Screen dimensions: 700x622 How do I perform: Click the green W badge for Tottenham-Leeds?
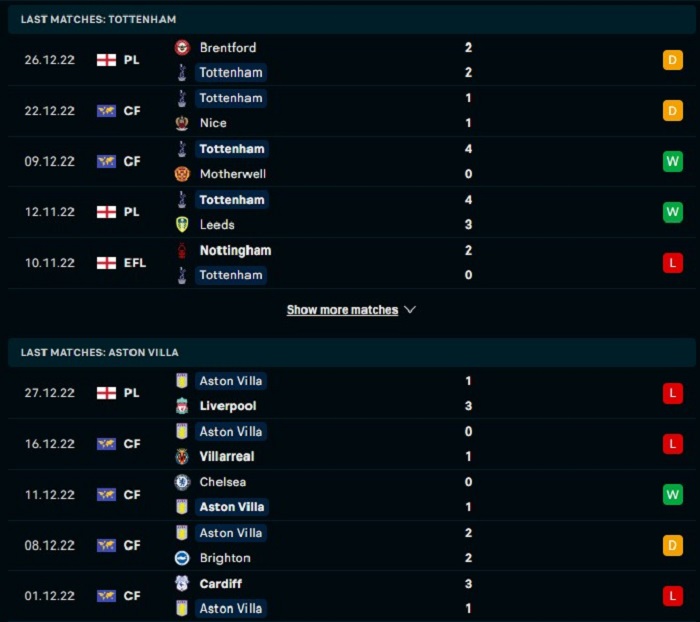[673, 212]
